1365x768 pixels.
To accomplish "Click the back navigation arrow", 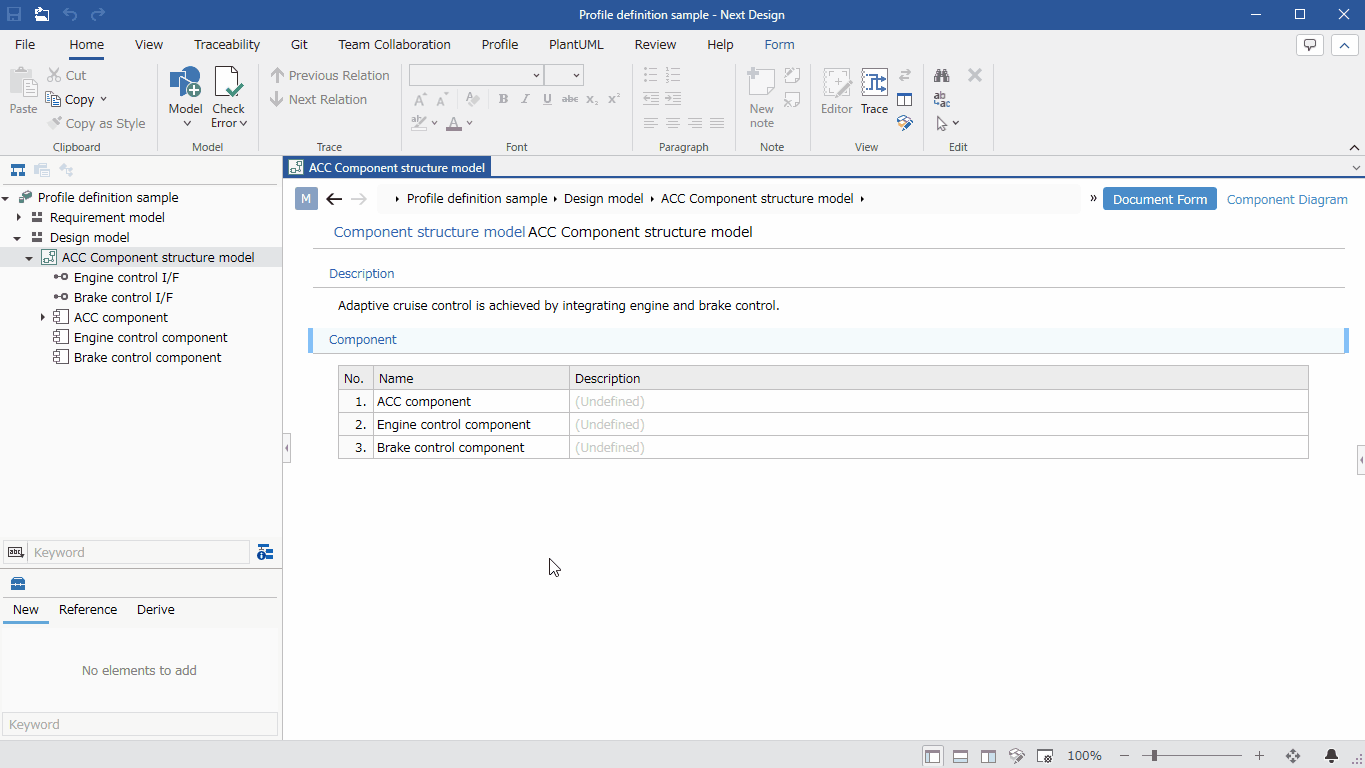I will 334,199.
